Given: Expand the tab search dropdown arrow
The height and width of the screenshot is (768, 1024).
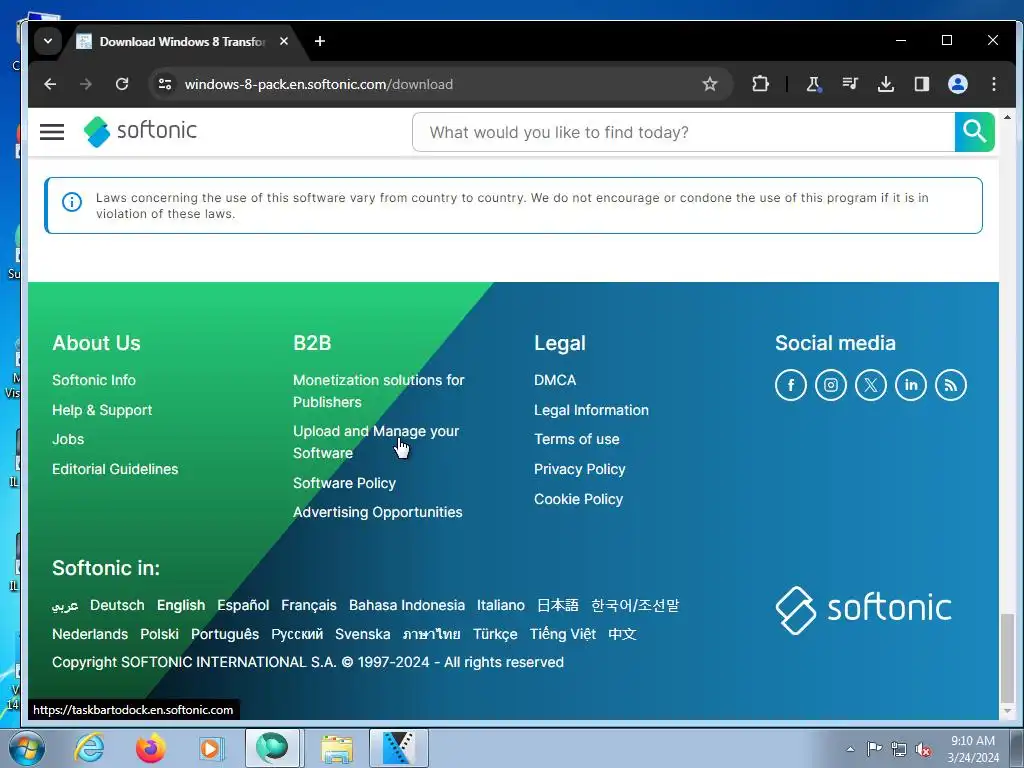Looking at the screenshot, I should (48, 41).
